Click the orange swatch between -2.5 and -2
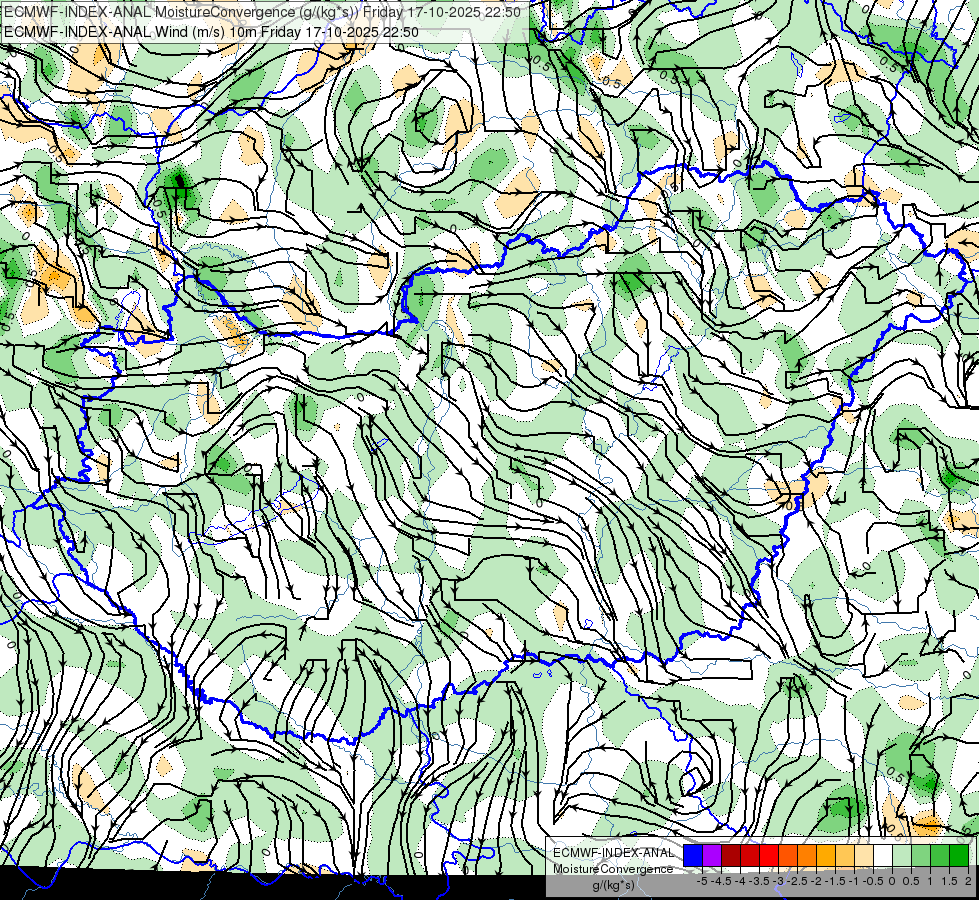This screenshot has width=979, height=900. pos(807,855)
